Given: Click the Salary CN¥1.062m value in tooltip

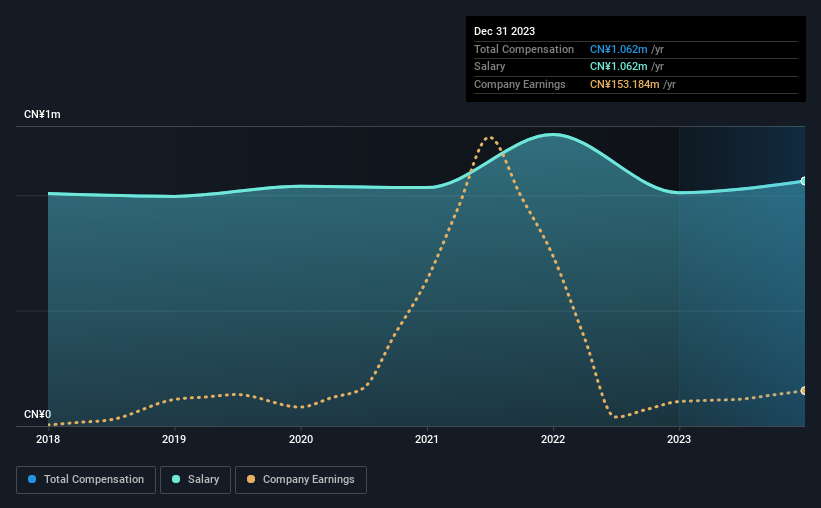Looking at the screenshot, I should 618,67.
